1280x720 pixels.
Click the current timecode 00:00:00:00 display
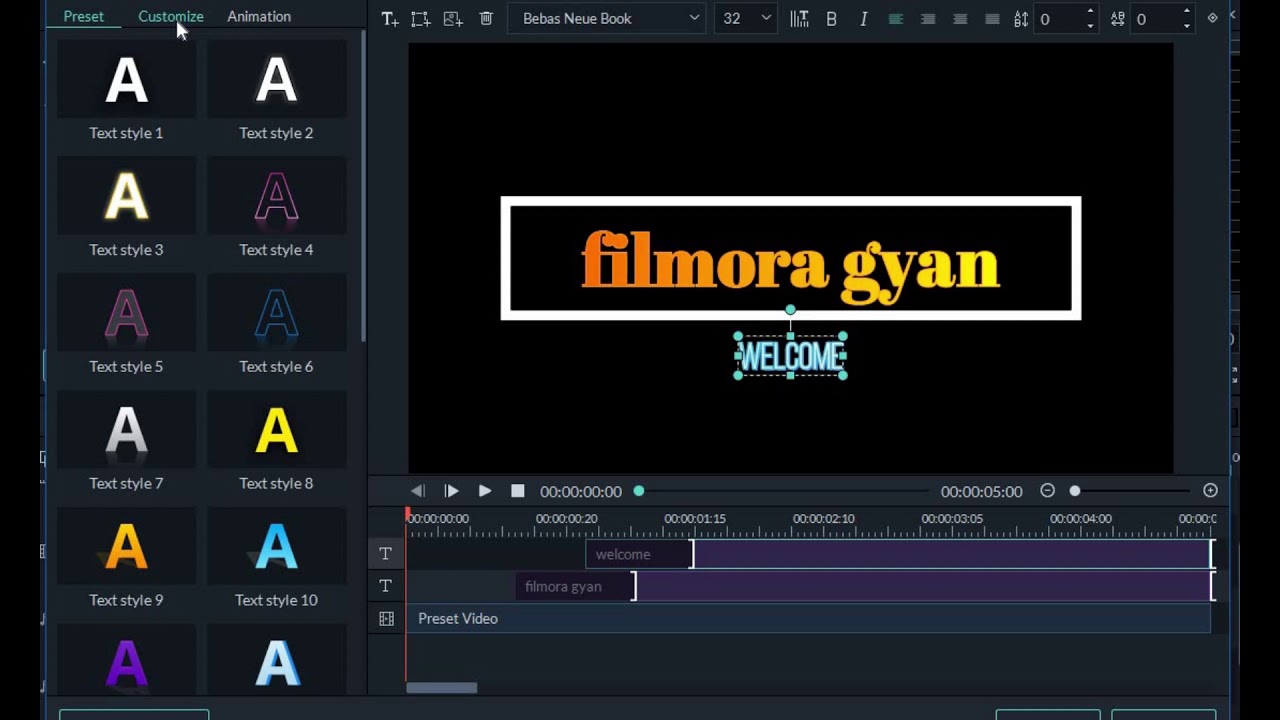tap(581, 491)
